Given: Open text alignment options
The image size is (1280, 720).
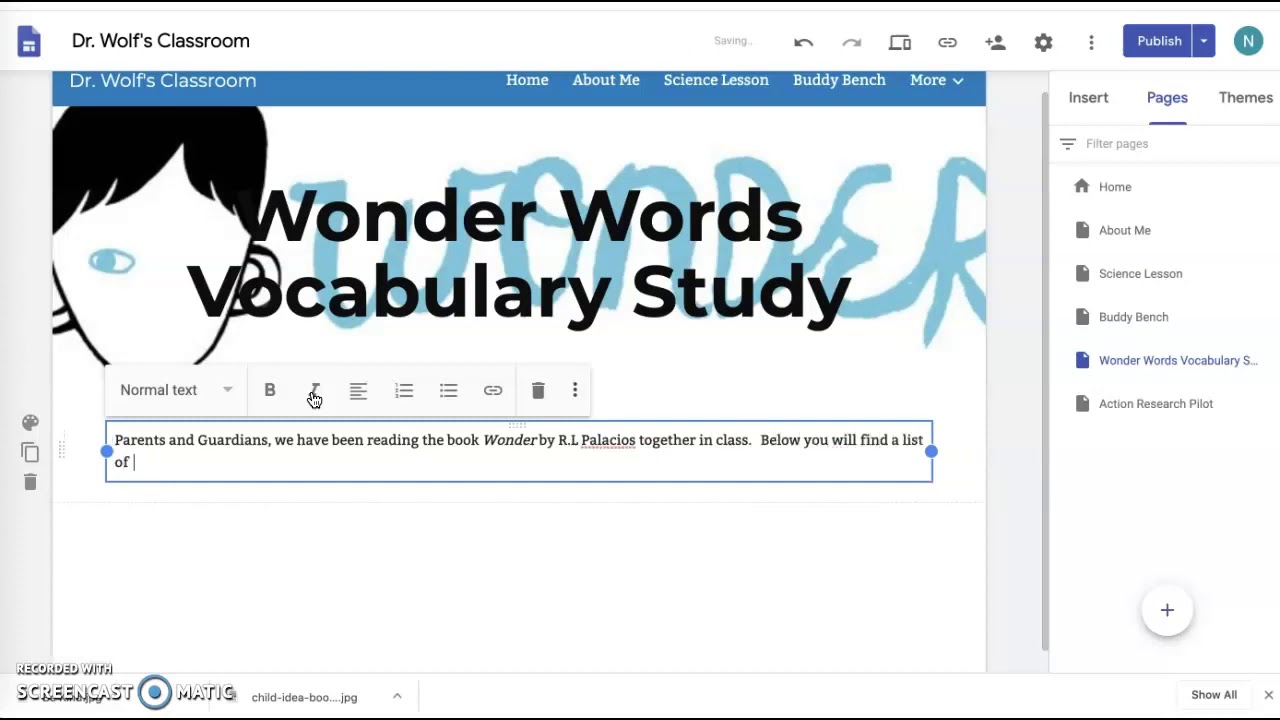Looking at the screenshot, I should click(x=358, y=390).
